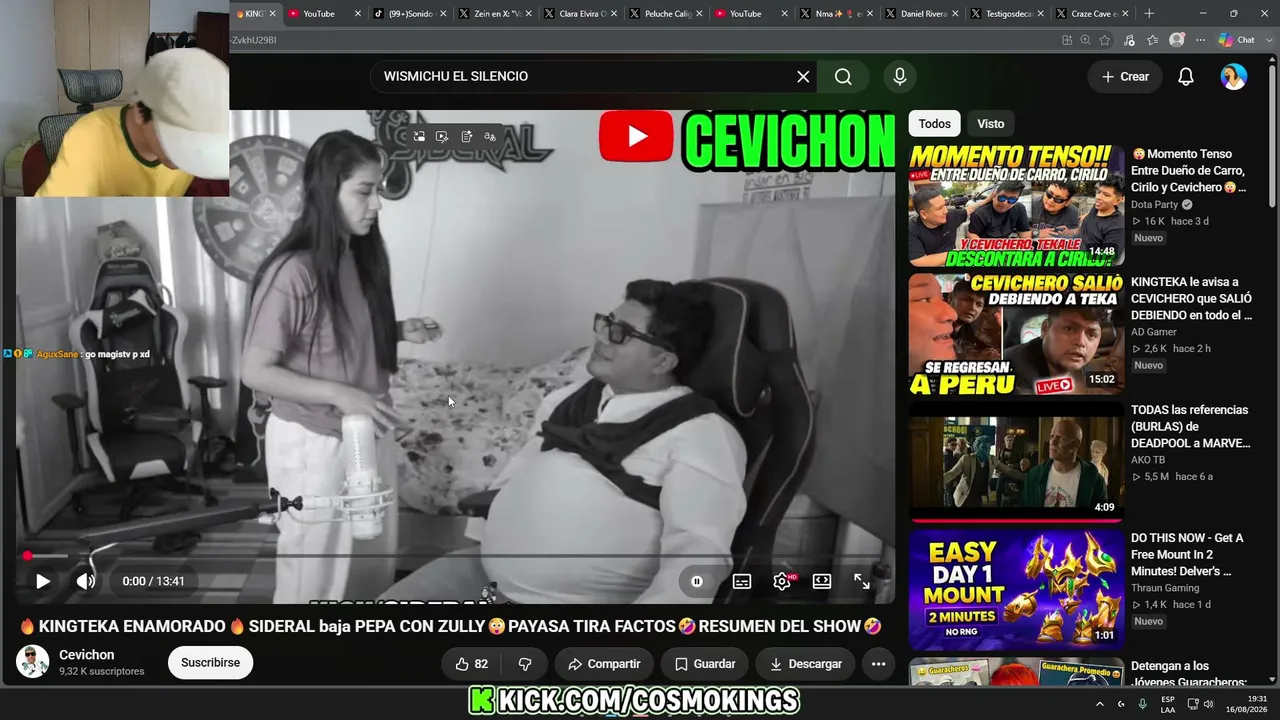The height and width of the screenshot is (720, 1280).
Task: Select the Visto filter chip
Action: (991, 124)
